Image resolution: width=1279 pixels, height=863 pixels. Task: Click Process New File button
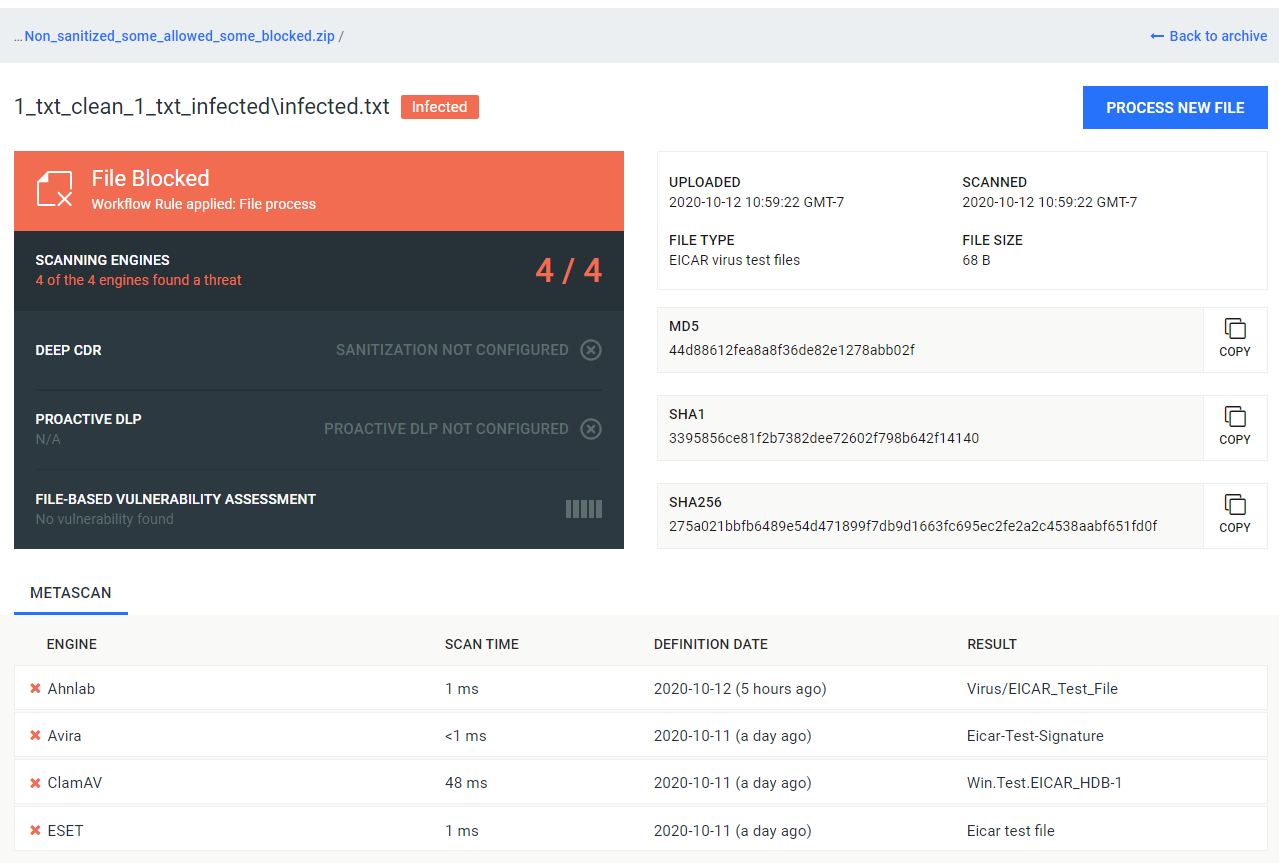[1175, 108]
